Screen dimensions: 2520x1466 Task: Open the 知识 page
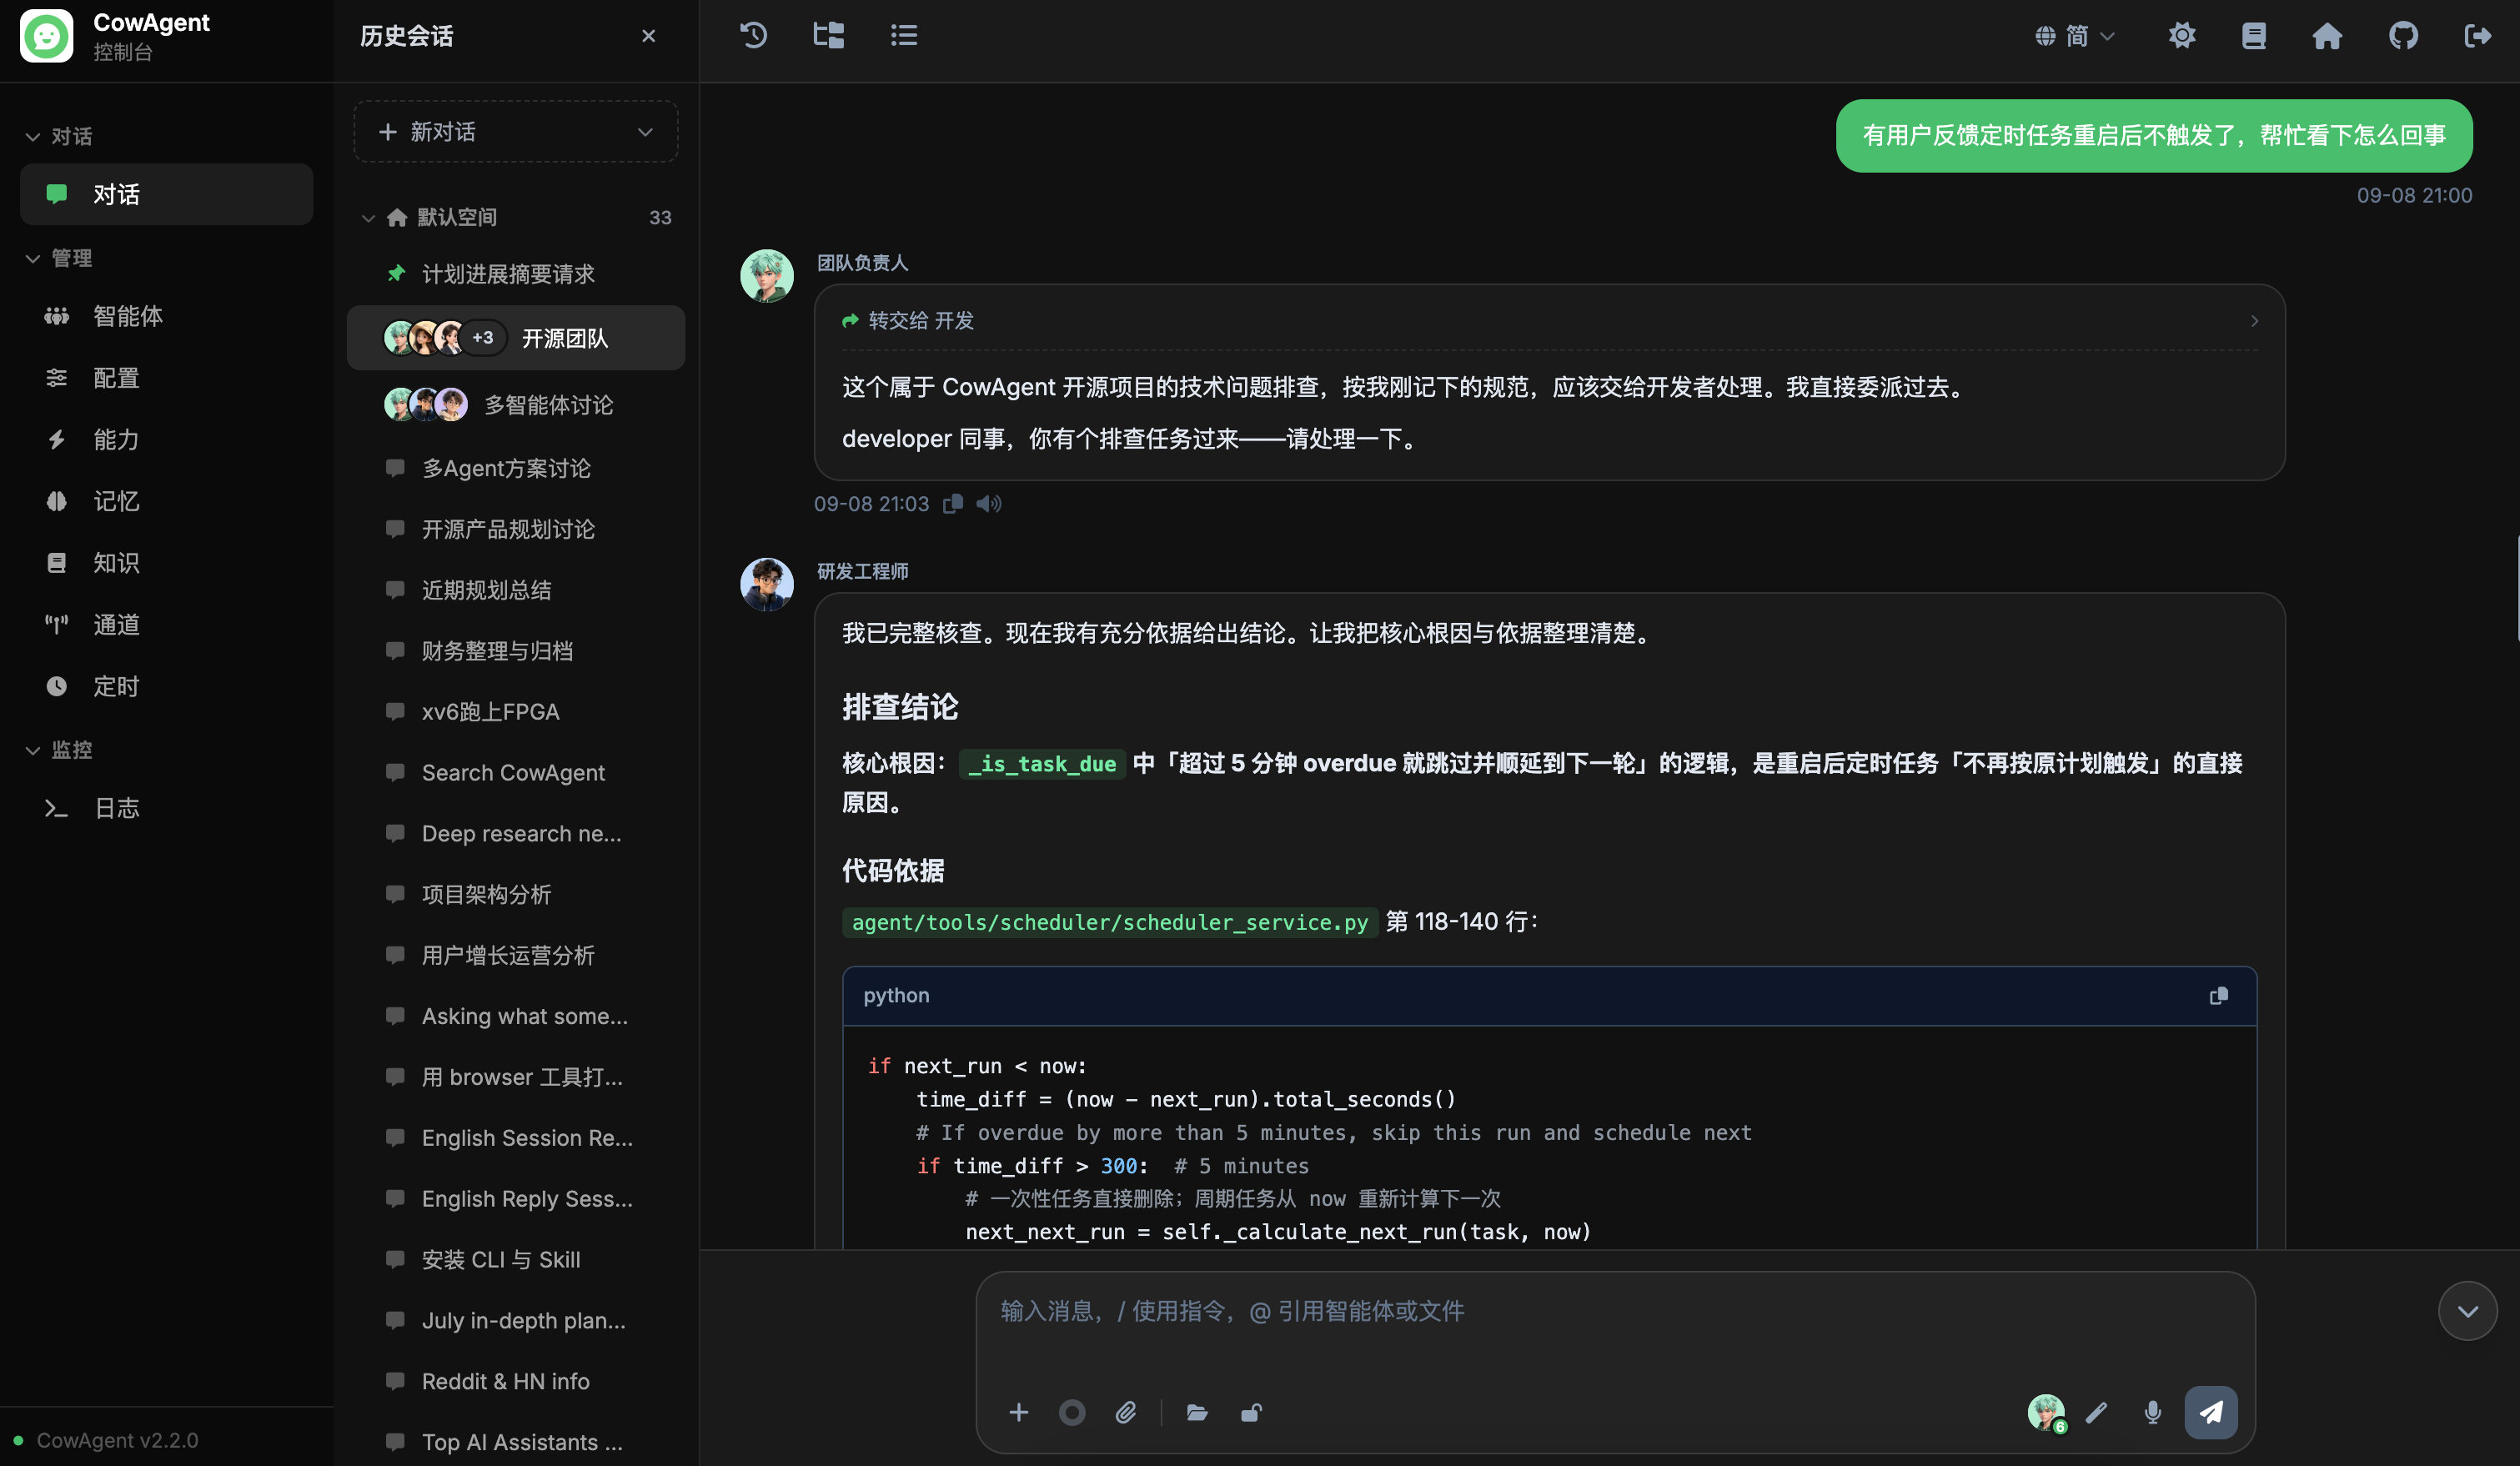[167, 563]
